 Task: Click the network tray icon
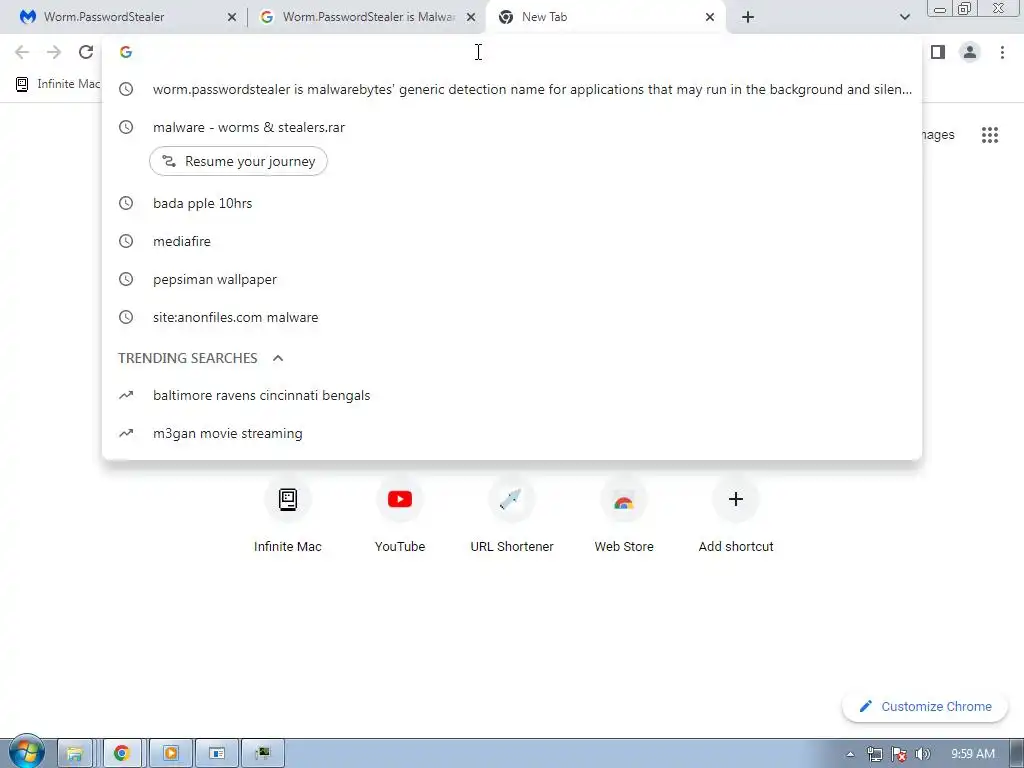[874, 754]
